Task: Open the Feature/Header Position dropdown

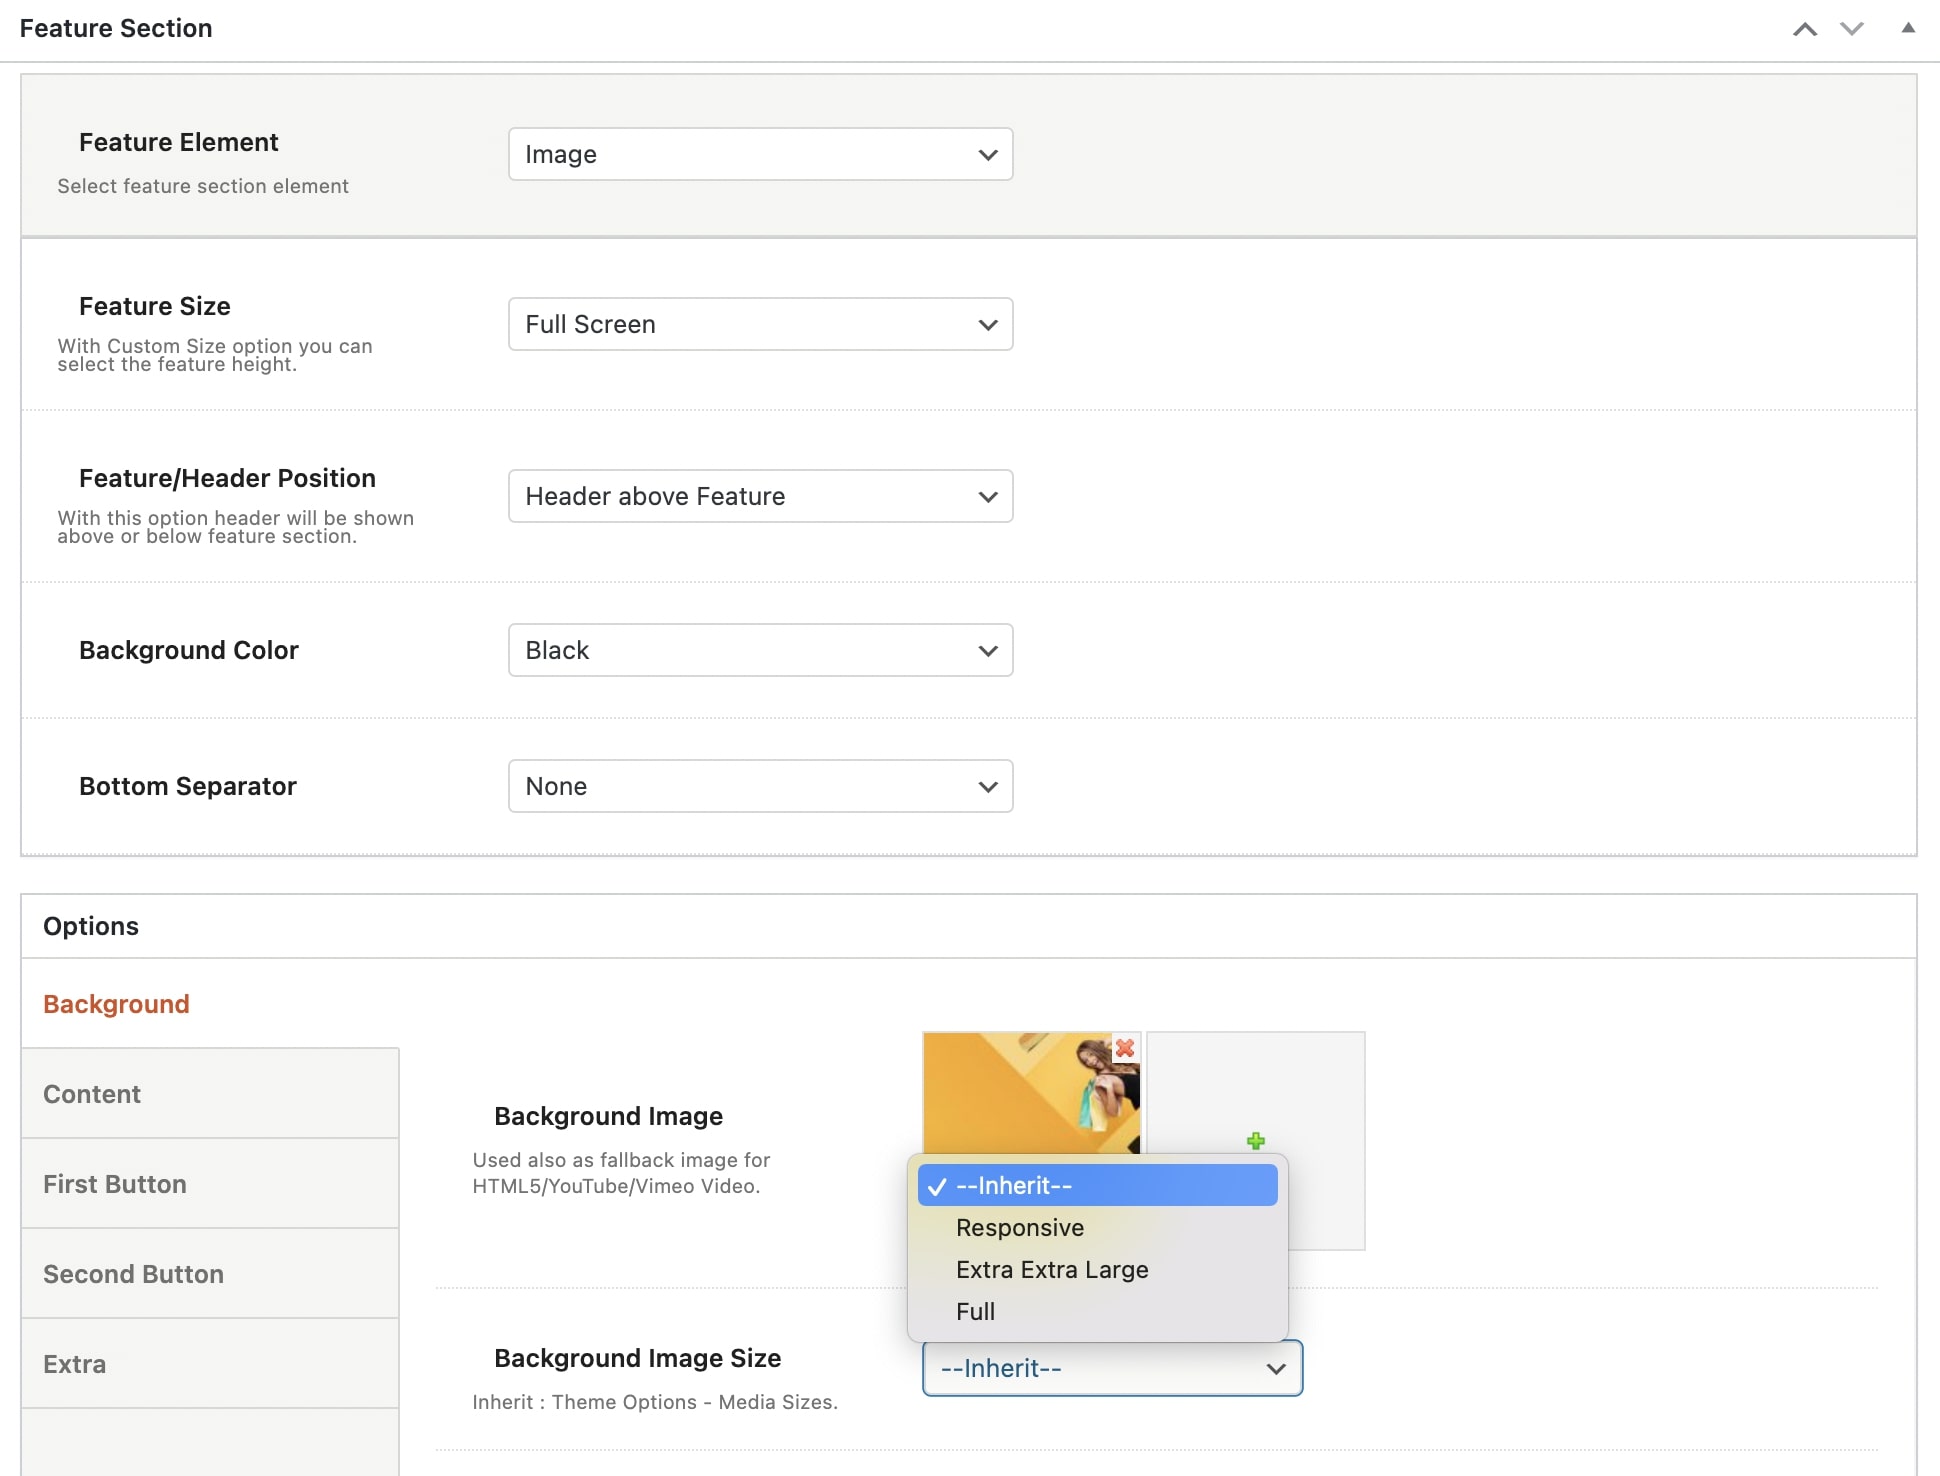Action: tap(760, 496)
